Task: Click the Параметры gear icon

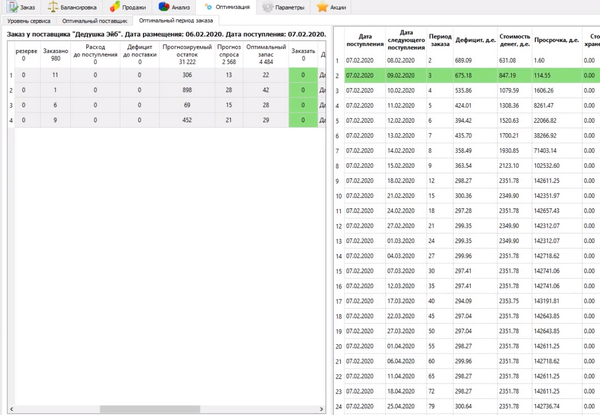Action: click(267, 7)
